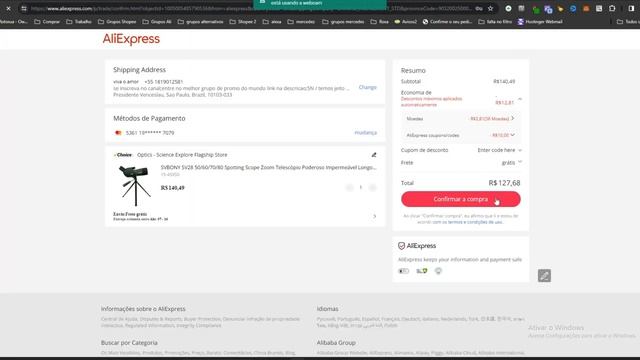Click the password key icon in address bar
The width and height of the screenshot is (640, 360).
[479, 8]
